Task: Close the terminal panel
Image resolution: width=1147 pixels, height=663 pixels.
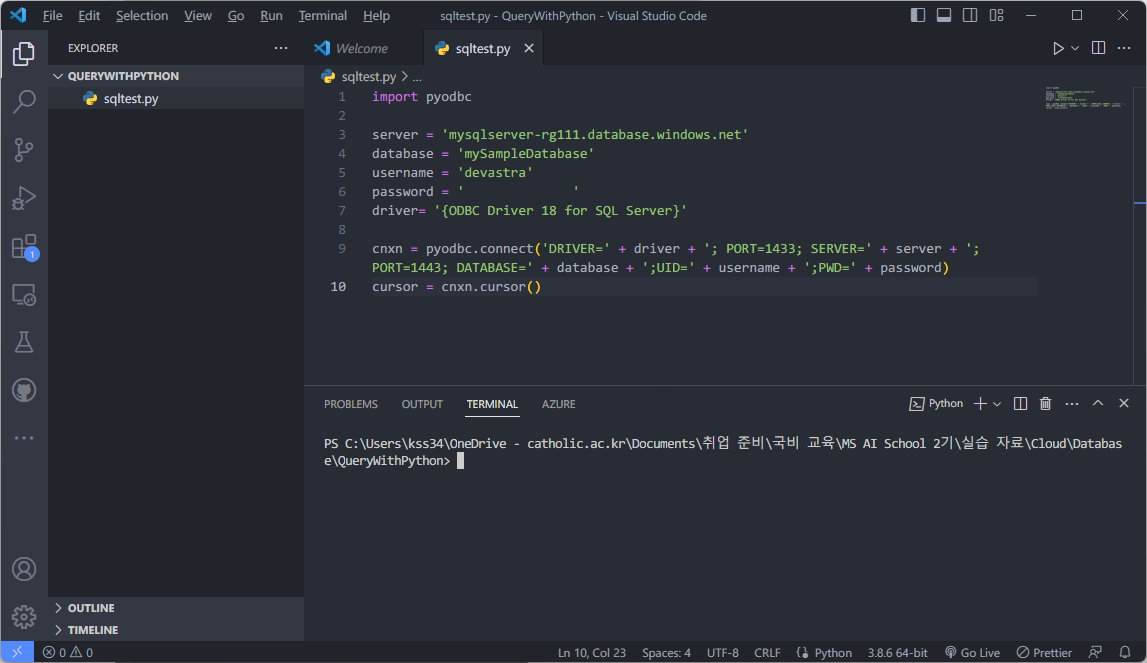Action: 1124,403
